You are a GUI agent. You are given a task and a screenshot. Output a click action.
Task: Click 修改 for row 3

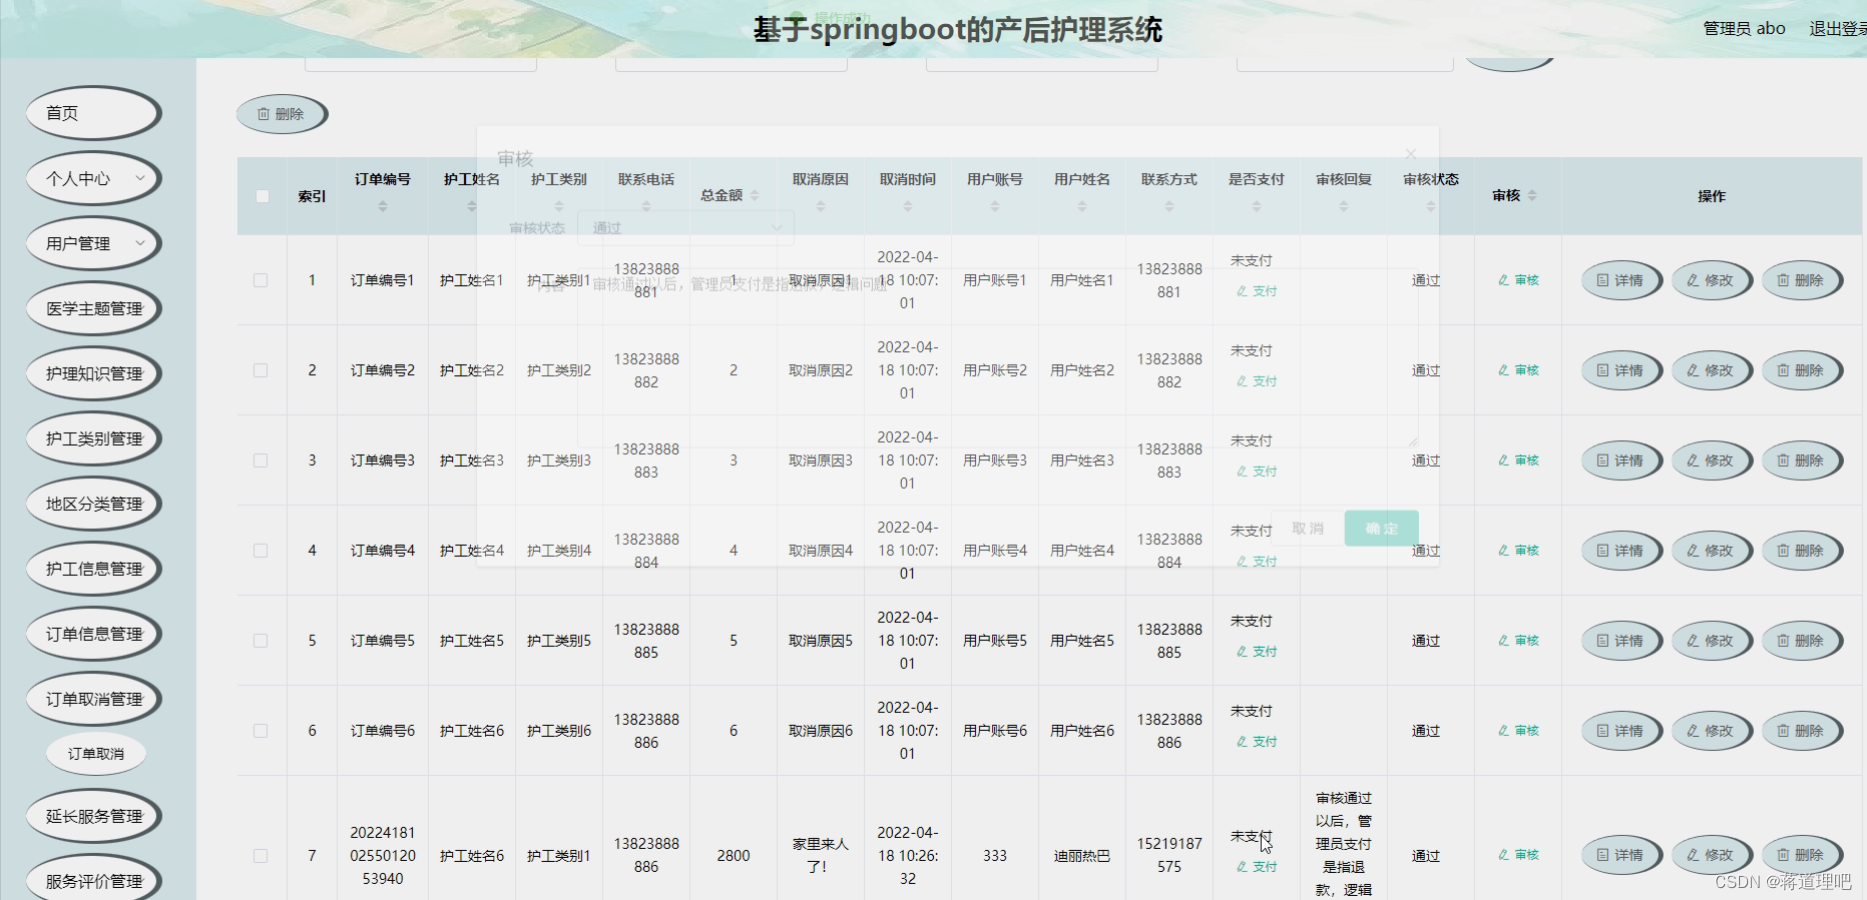[1711, 460]
